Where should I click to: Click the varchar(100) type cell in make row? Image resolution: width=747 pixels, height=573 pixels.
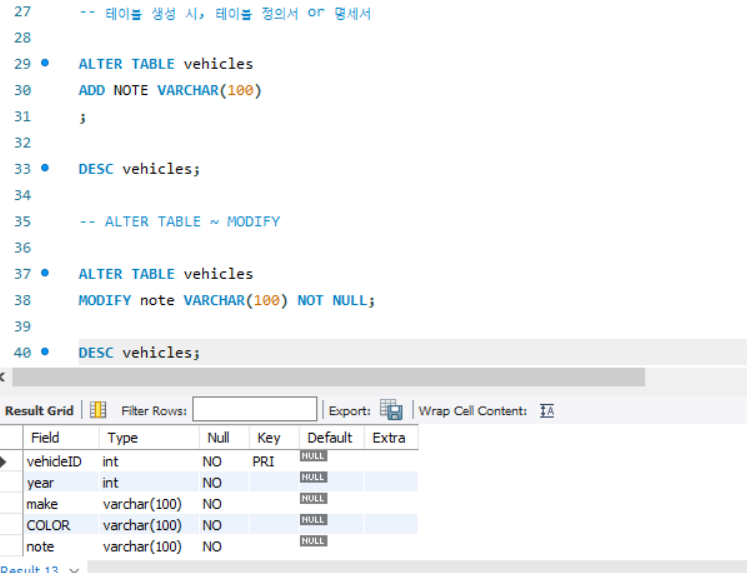pyautogui.click(x=149, y=503)
